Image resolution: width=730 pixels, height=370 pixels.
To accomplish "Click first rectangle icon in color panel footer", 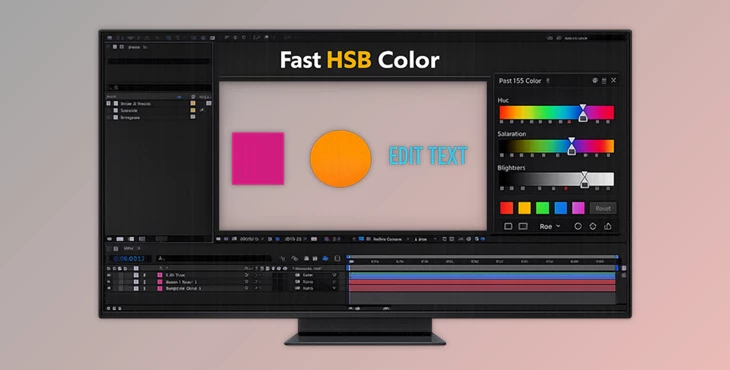I will point(508,226).
